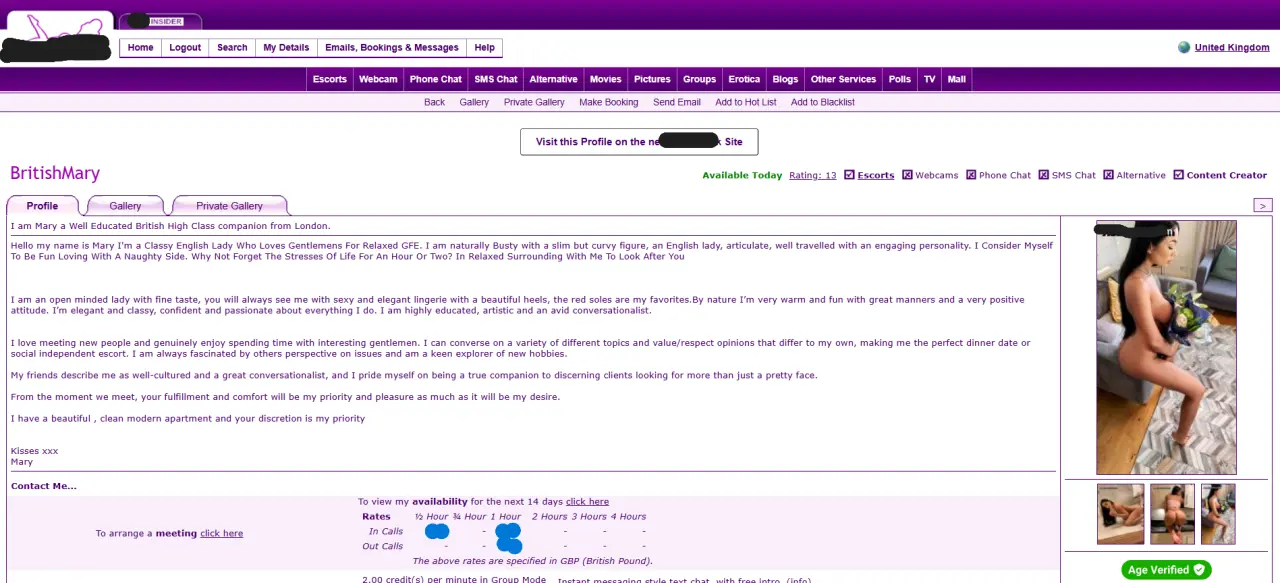Toggle the Content Creator checkbox
The width and height of the screenshot is (1280, 583).
click(x=1178, y=175)
